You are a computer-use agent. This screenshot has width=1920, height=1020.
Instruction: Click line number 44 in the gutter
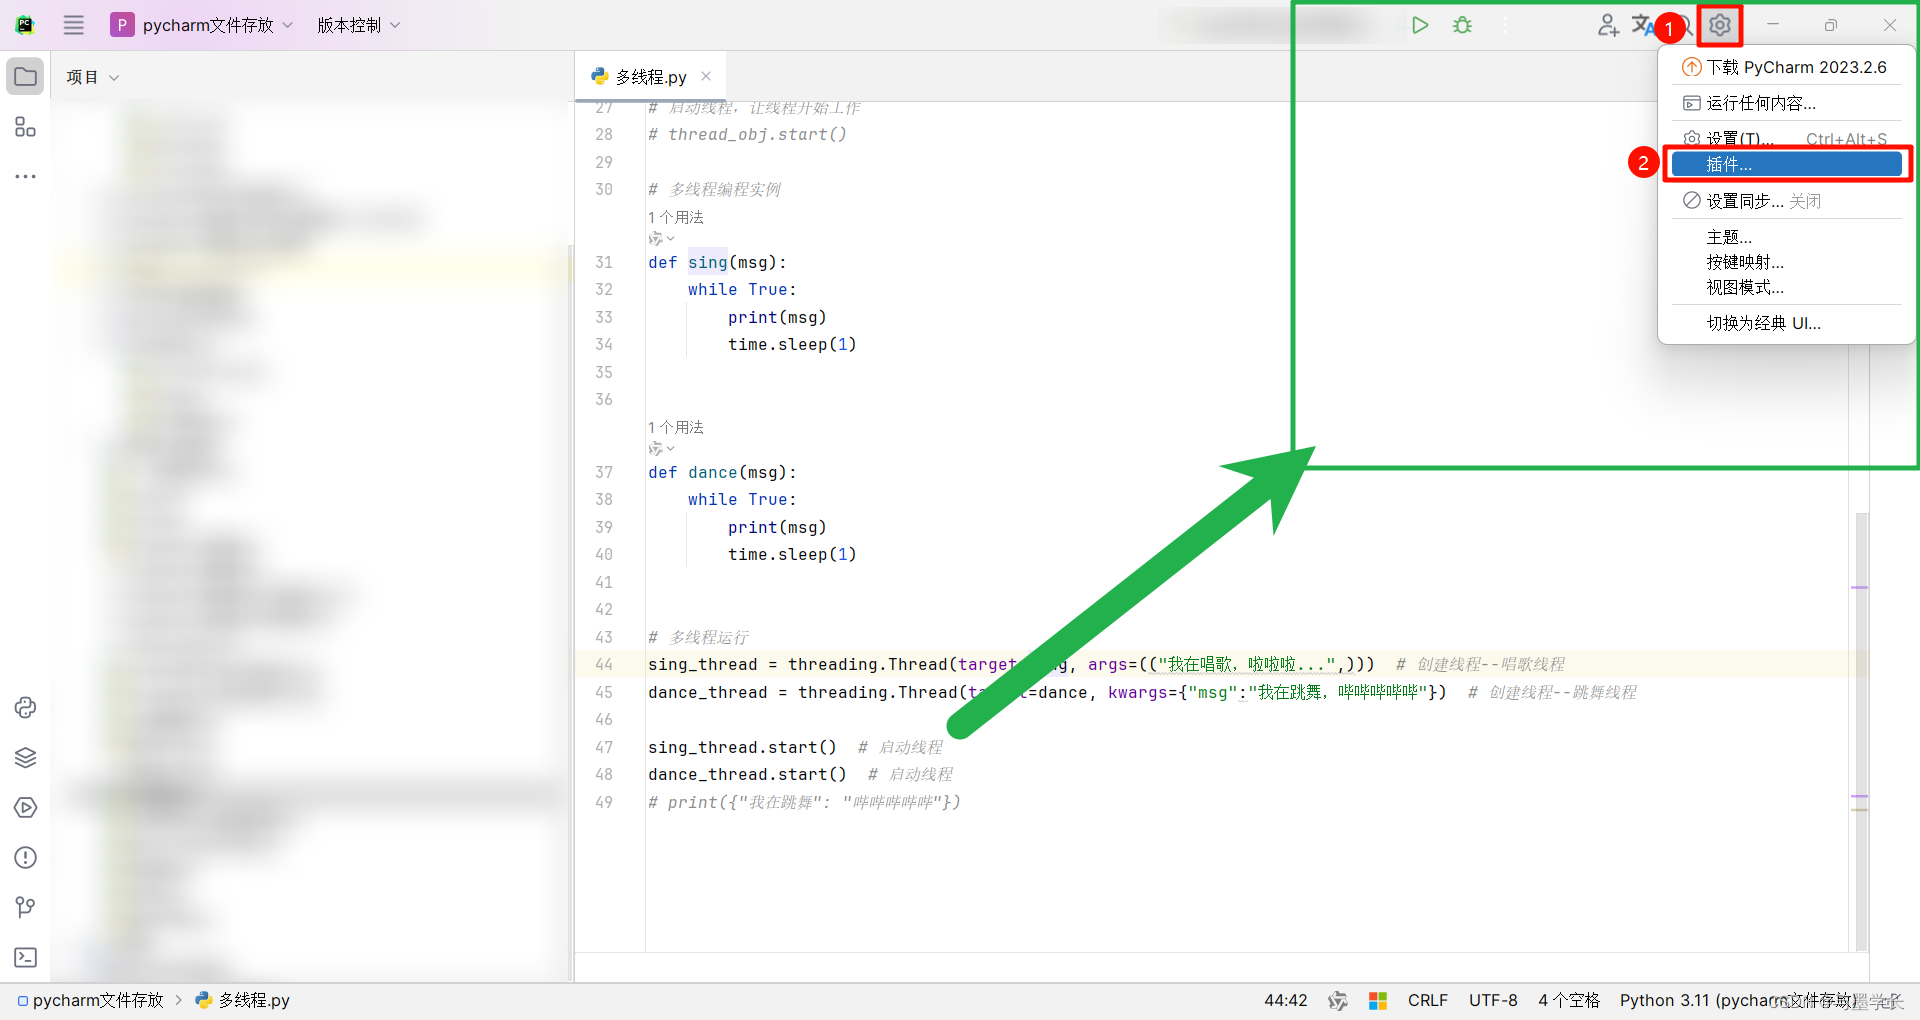[604, 664]
